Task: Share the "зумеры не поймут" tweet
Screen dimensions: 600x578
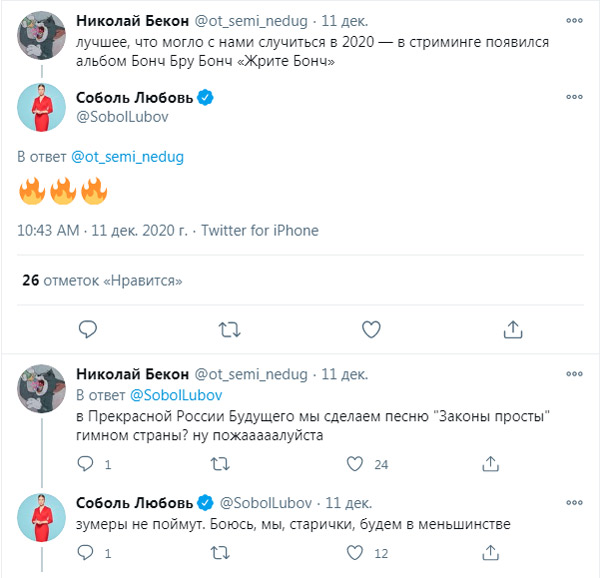Action: pyautogui.click(x=490, y=552)
